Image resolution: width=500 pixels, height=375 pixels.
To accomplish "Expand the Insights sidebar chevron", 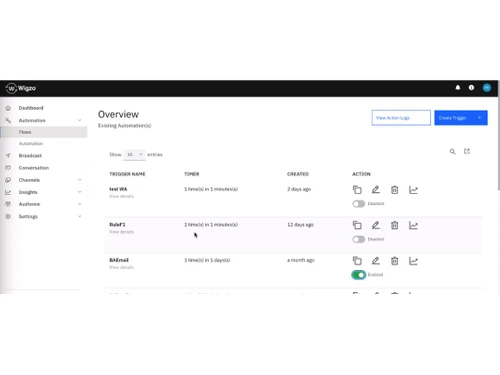I will pyautogui.click(x=79, y=192).
